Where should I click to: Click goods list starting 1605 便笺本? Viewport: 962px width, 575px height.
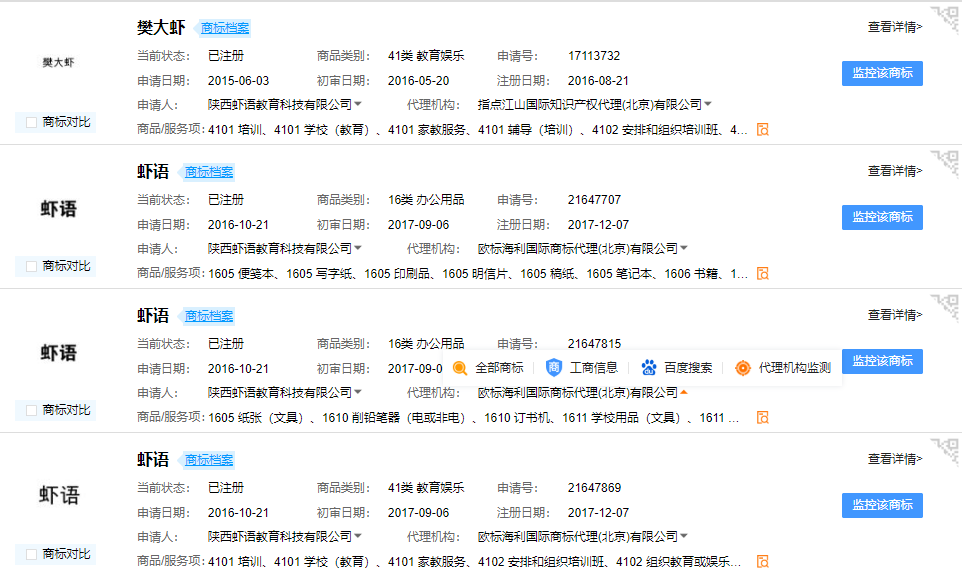coord(478,274)
